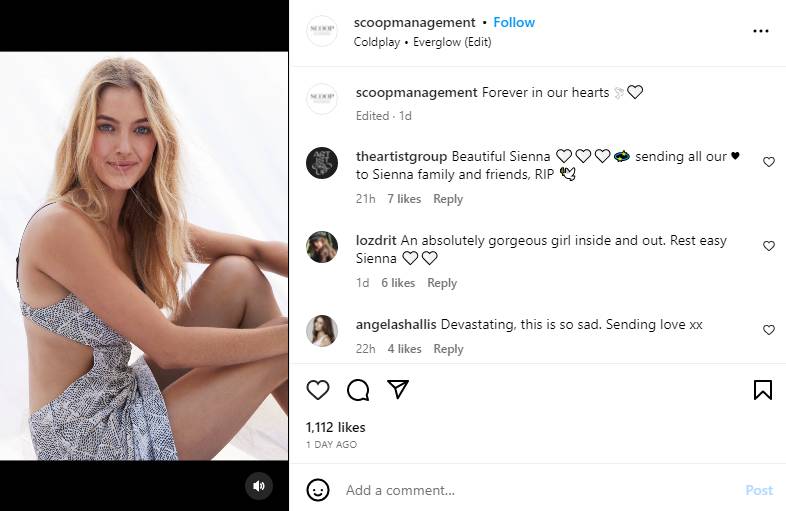This screenshot has width=786, height=511.
Task: View the 7 likes on theartistgroup's comment
Action: tap(404, 199)
